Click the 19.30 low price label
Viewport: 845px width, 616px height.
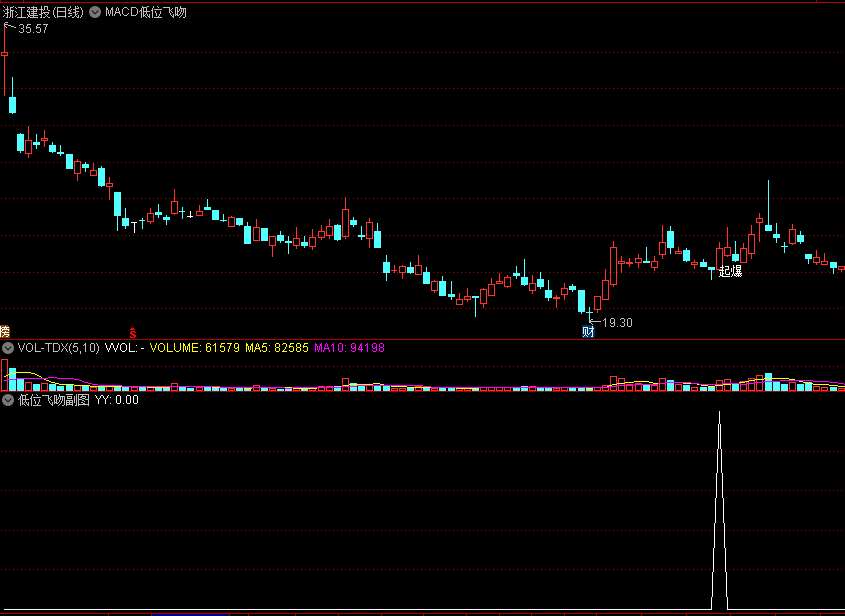coord(617,323)
